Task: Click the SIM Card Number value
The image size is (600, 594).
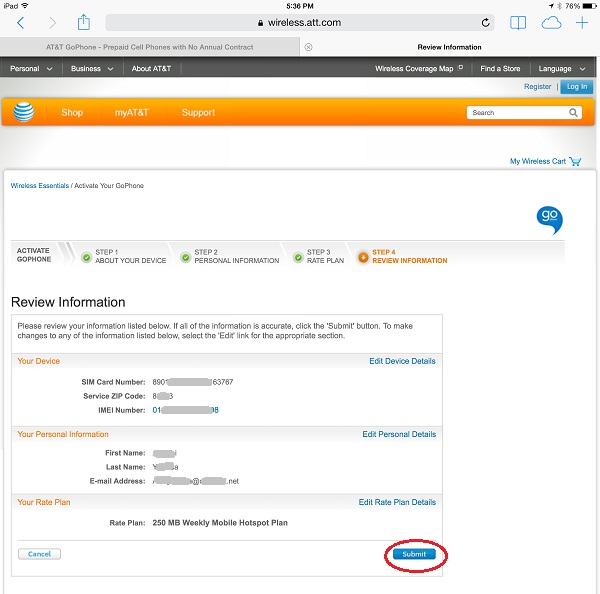Action: pyautogui.click(x=192, y=382)
